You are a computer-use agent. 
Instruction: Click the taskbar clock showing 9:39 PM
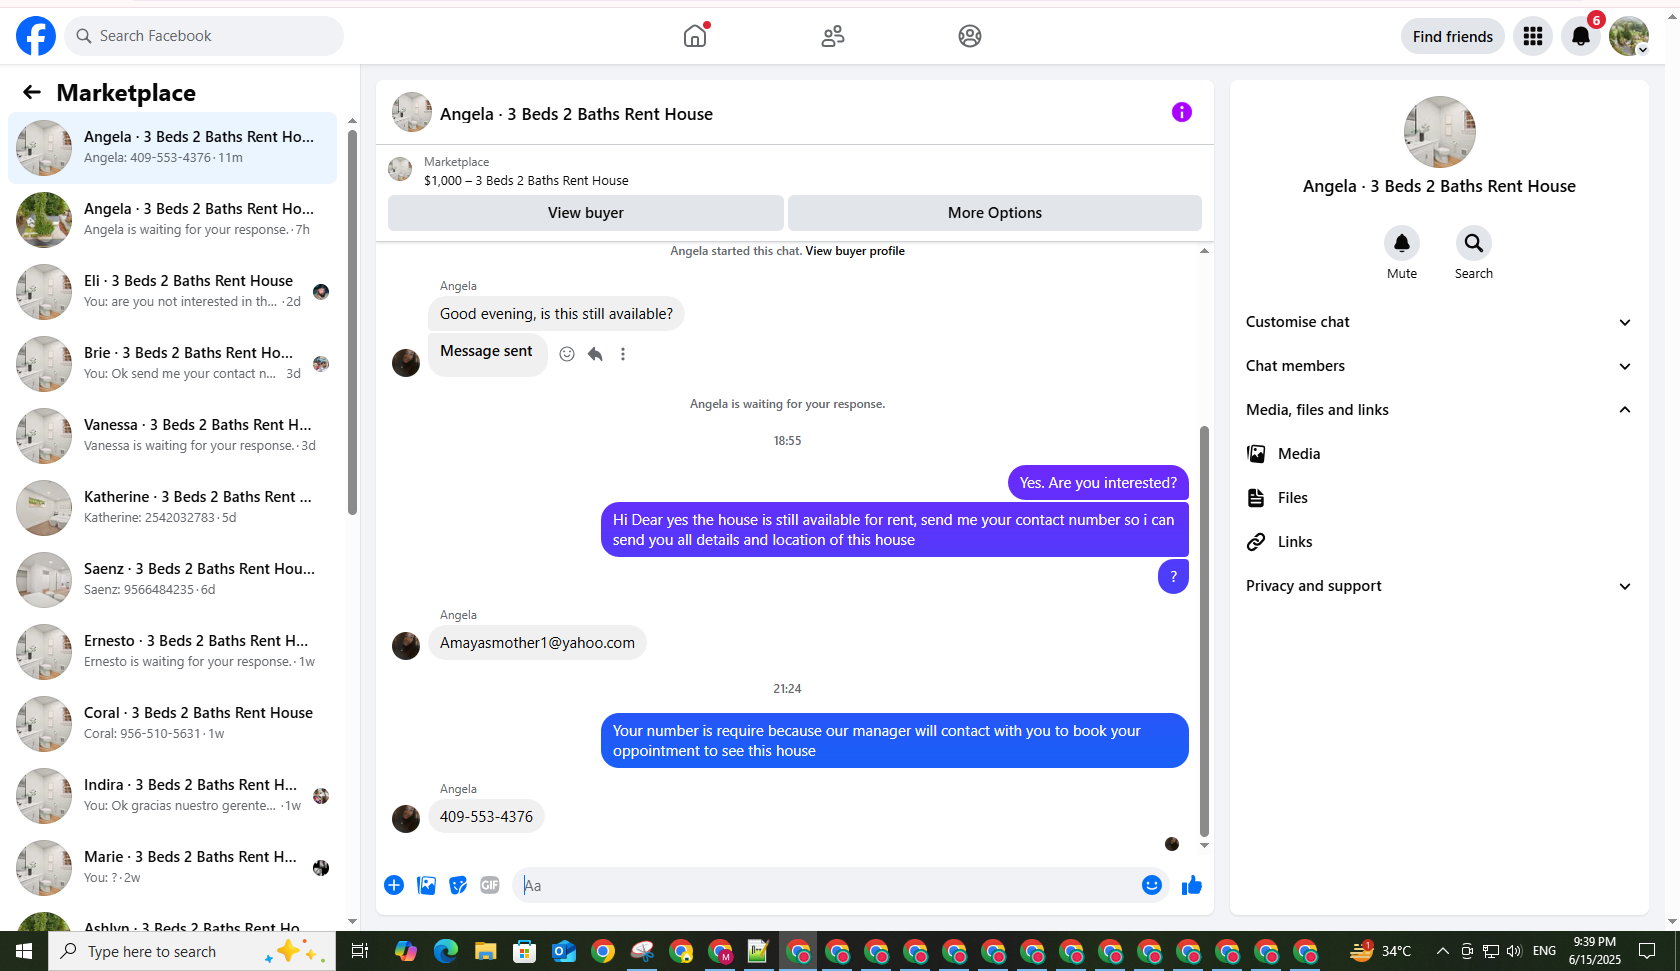click(1594, 951)
